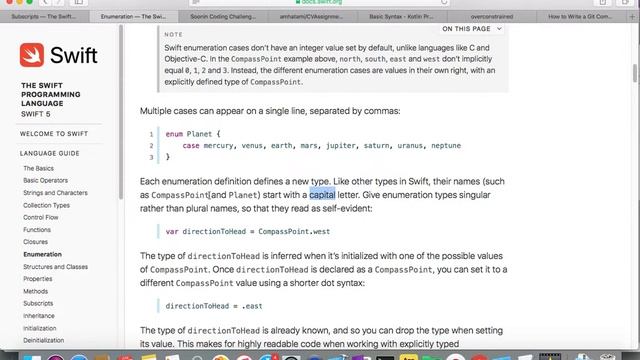This screenshot has width=640, height=360.
Task: Go to Initialization chapter
Action: click(40, 329)
